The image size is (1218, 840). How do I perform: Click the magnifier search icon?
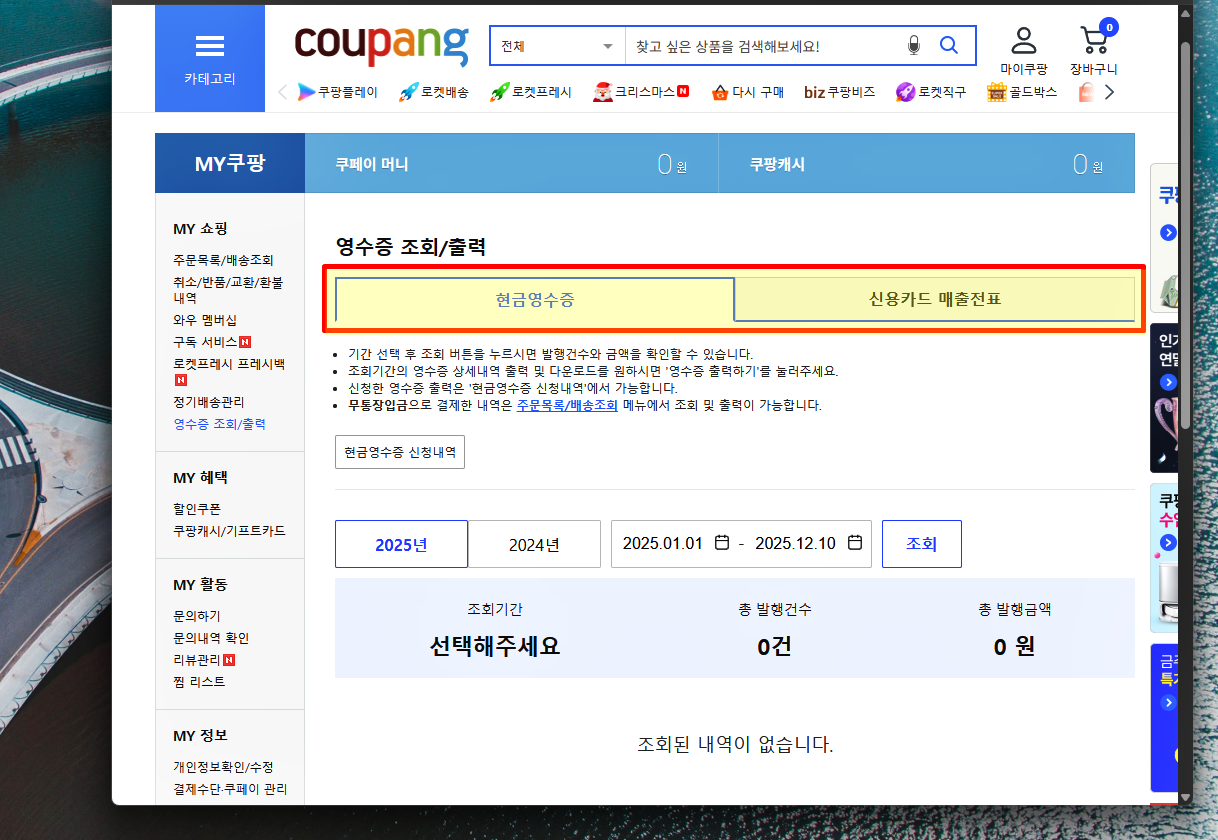click(x=949, y=46)
